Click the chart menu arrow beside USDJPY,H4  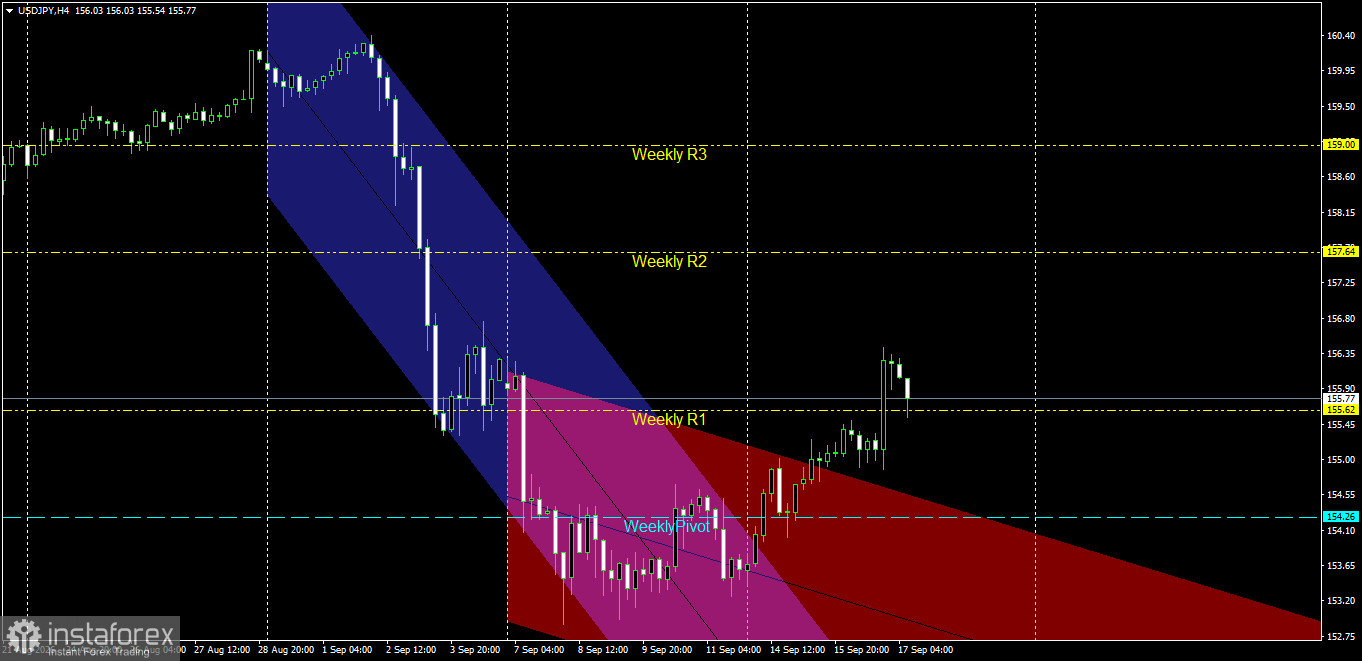point(9,10)
